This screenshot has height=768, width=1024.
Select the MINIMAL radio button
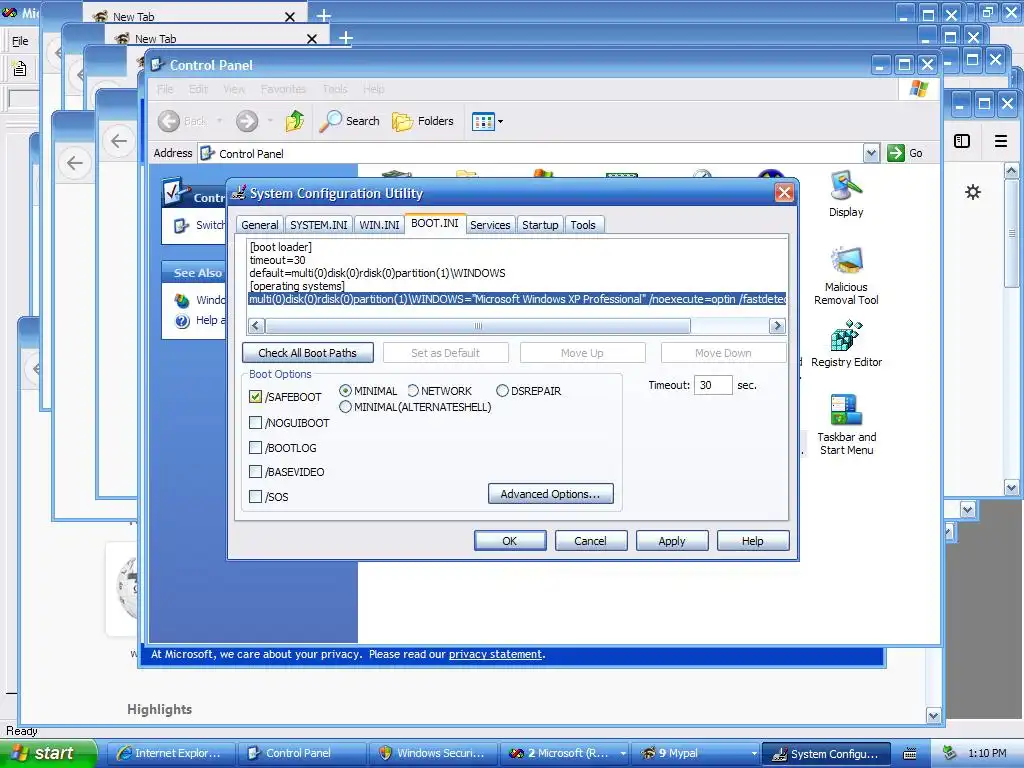(x=345, y=391)
